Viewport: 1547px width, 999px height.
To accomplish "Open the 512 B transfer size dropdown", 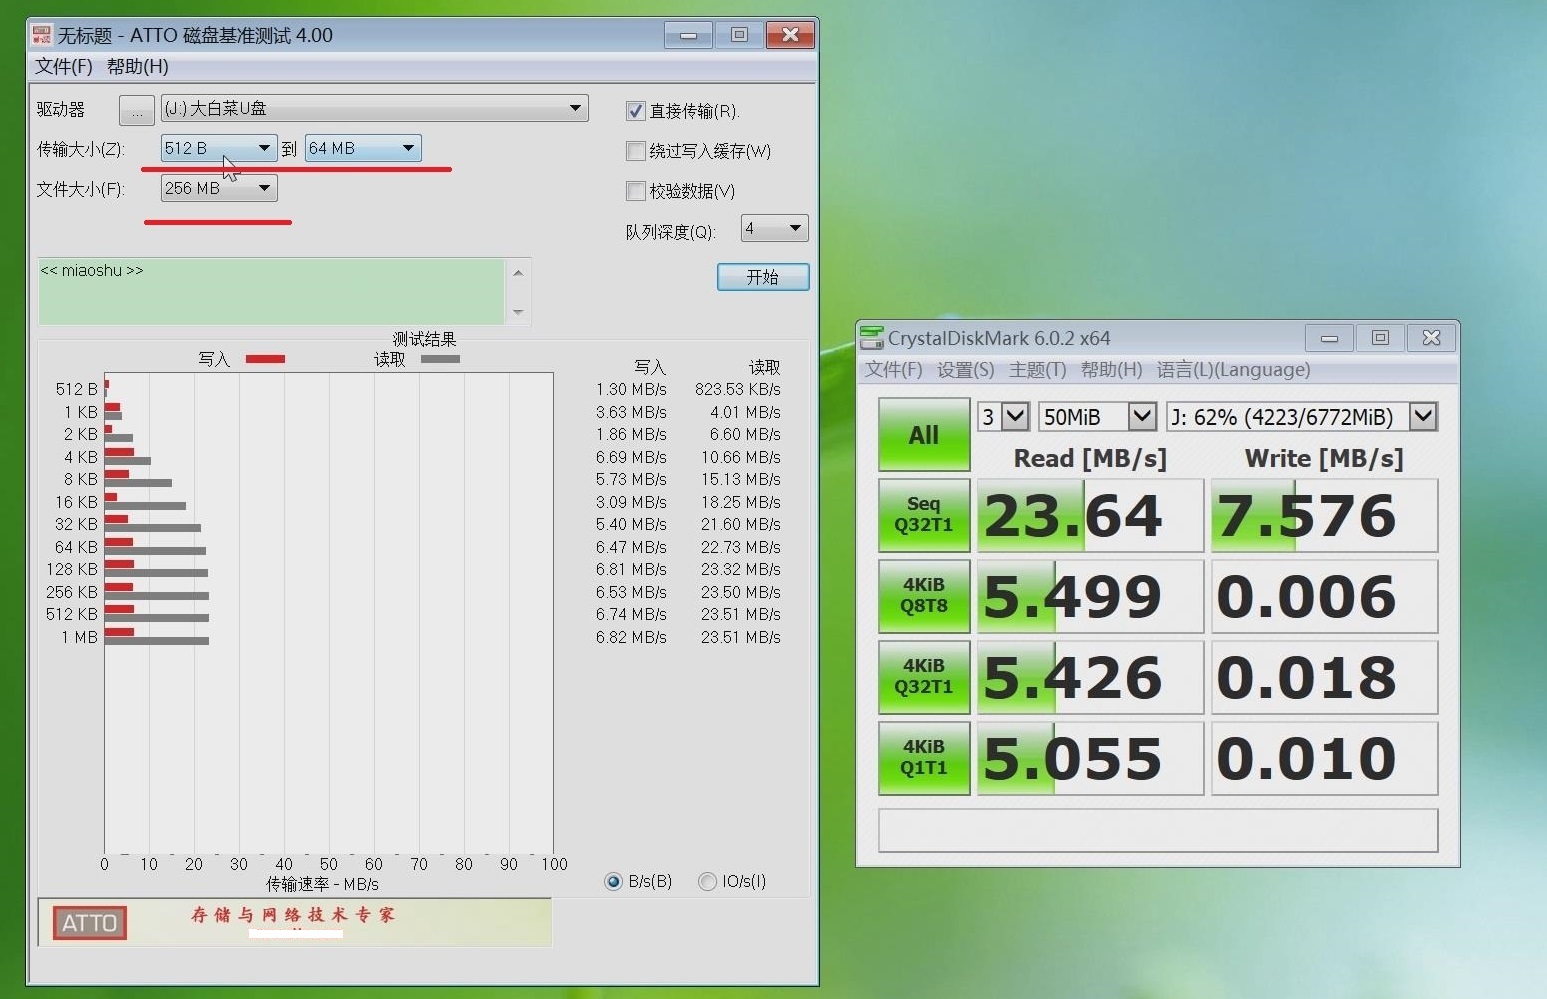I will point(219,148).
